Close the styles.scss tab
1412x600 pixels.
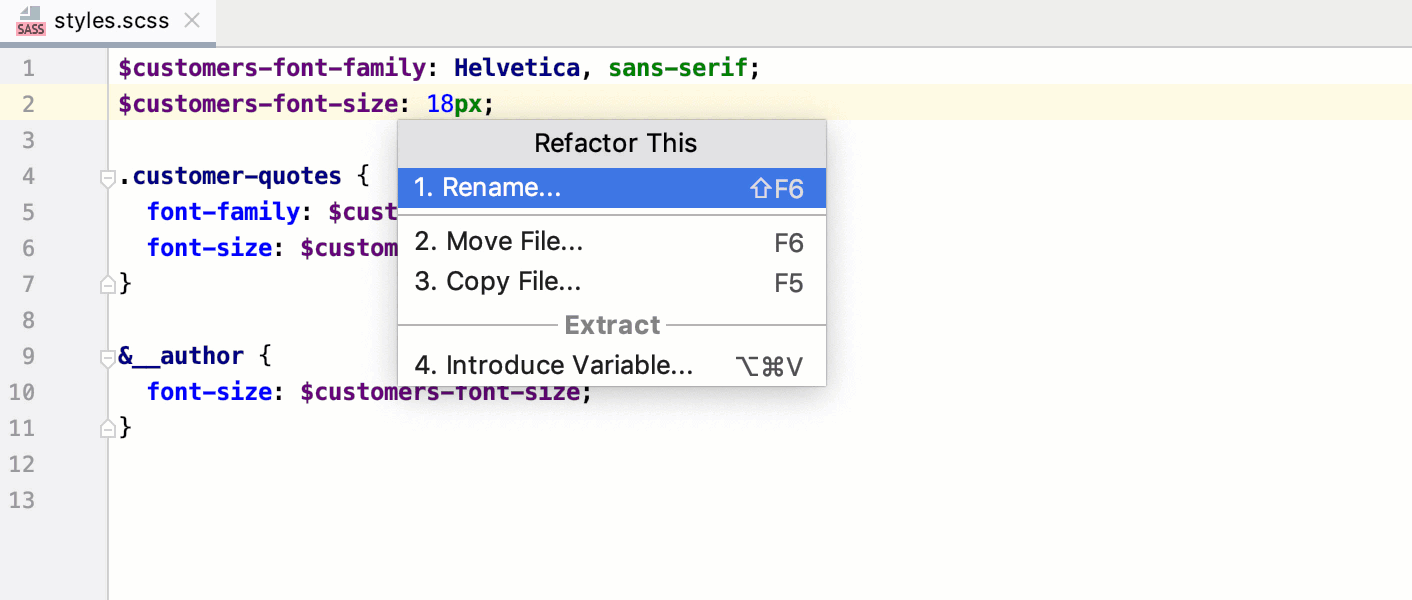(x=190, y=19)
